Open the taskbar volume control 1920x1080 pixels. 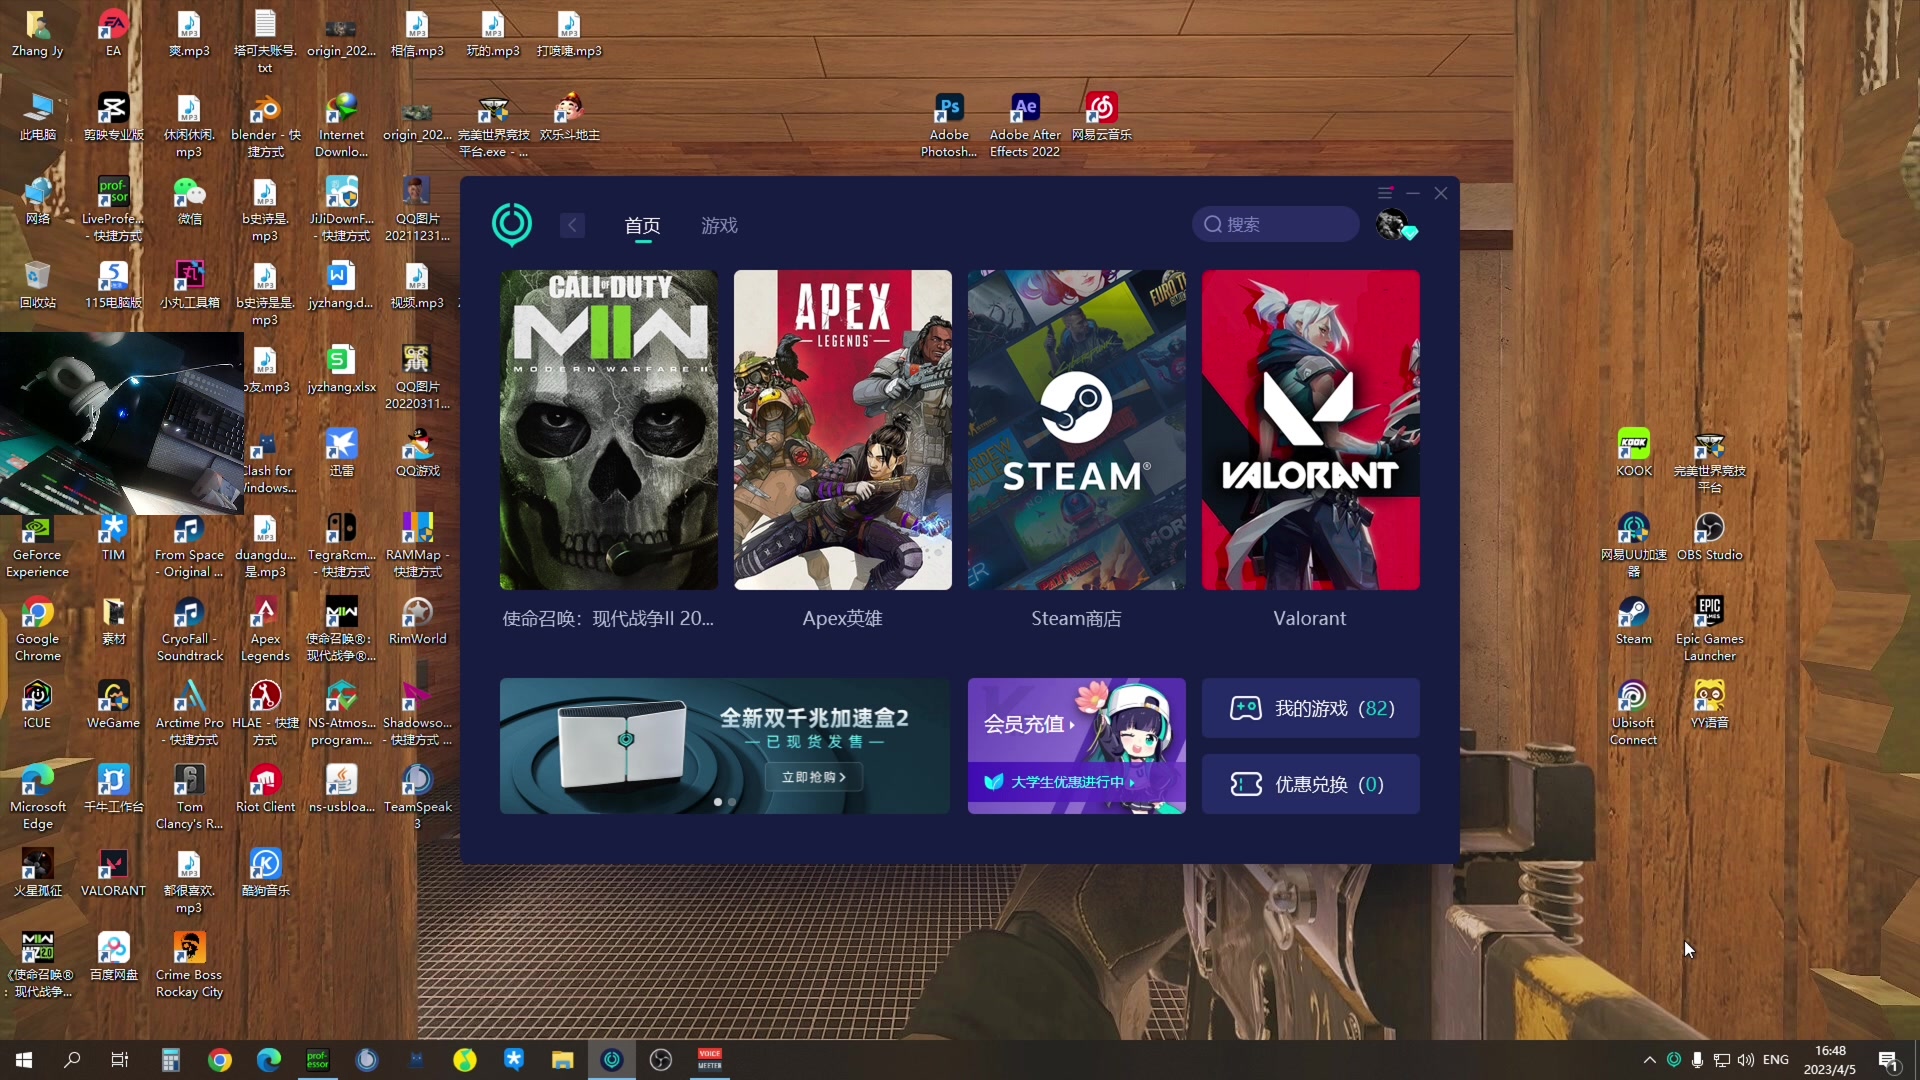coord(1746,1060)
